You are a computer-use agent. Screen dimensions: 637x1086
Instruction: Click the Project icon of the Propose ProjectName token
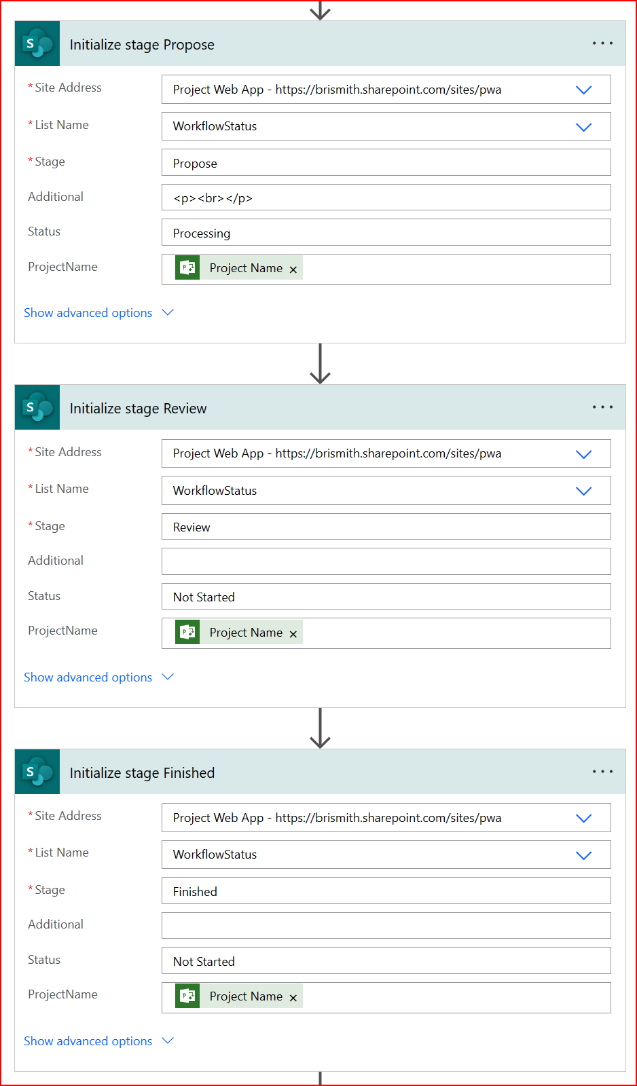point(188,269)
